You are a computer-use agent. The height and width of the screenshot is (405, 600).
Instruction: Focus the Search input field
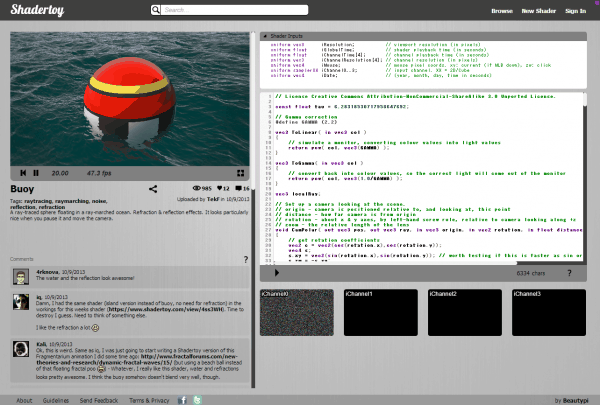pos(234,10)
